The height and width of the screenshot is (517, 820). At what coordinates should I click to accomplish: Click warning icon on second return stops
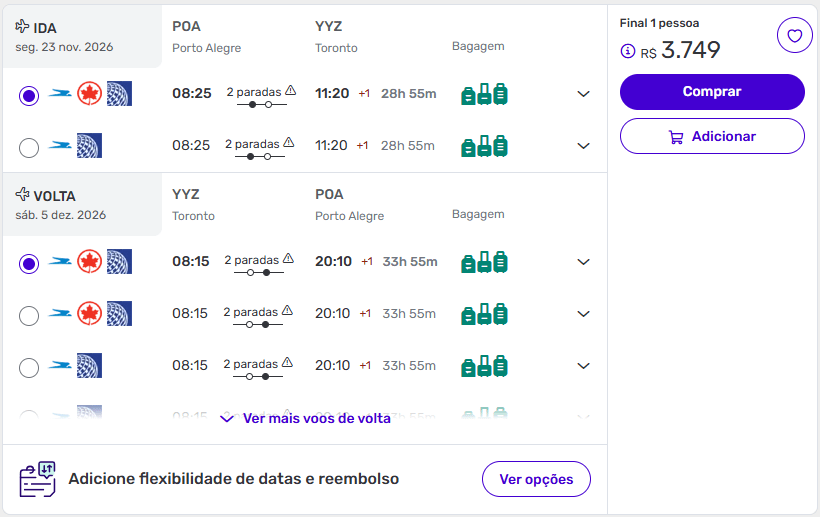tap(288, 310)
